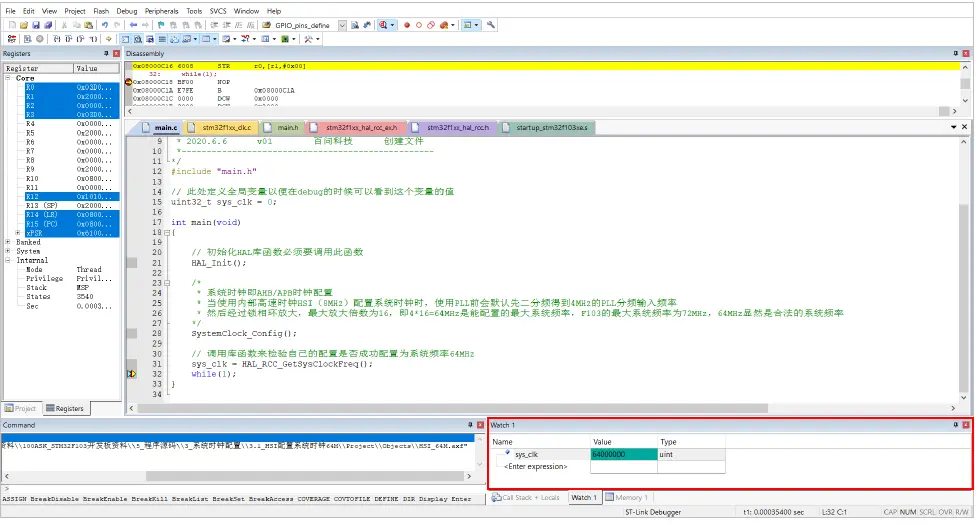
Task: Collapse the Core register tree
Action: click(8, 78)
